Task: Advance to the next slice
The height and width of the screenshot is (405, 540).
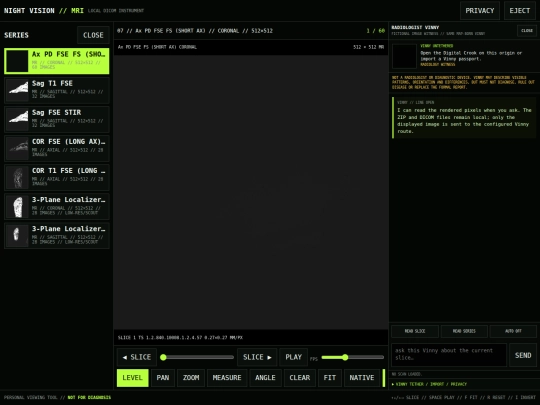Action: 257,357
